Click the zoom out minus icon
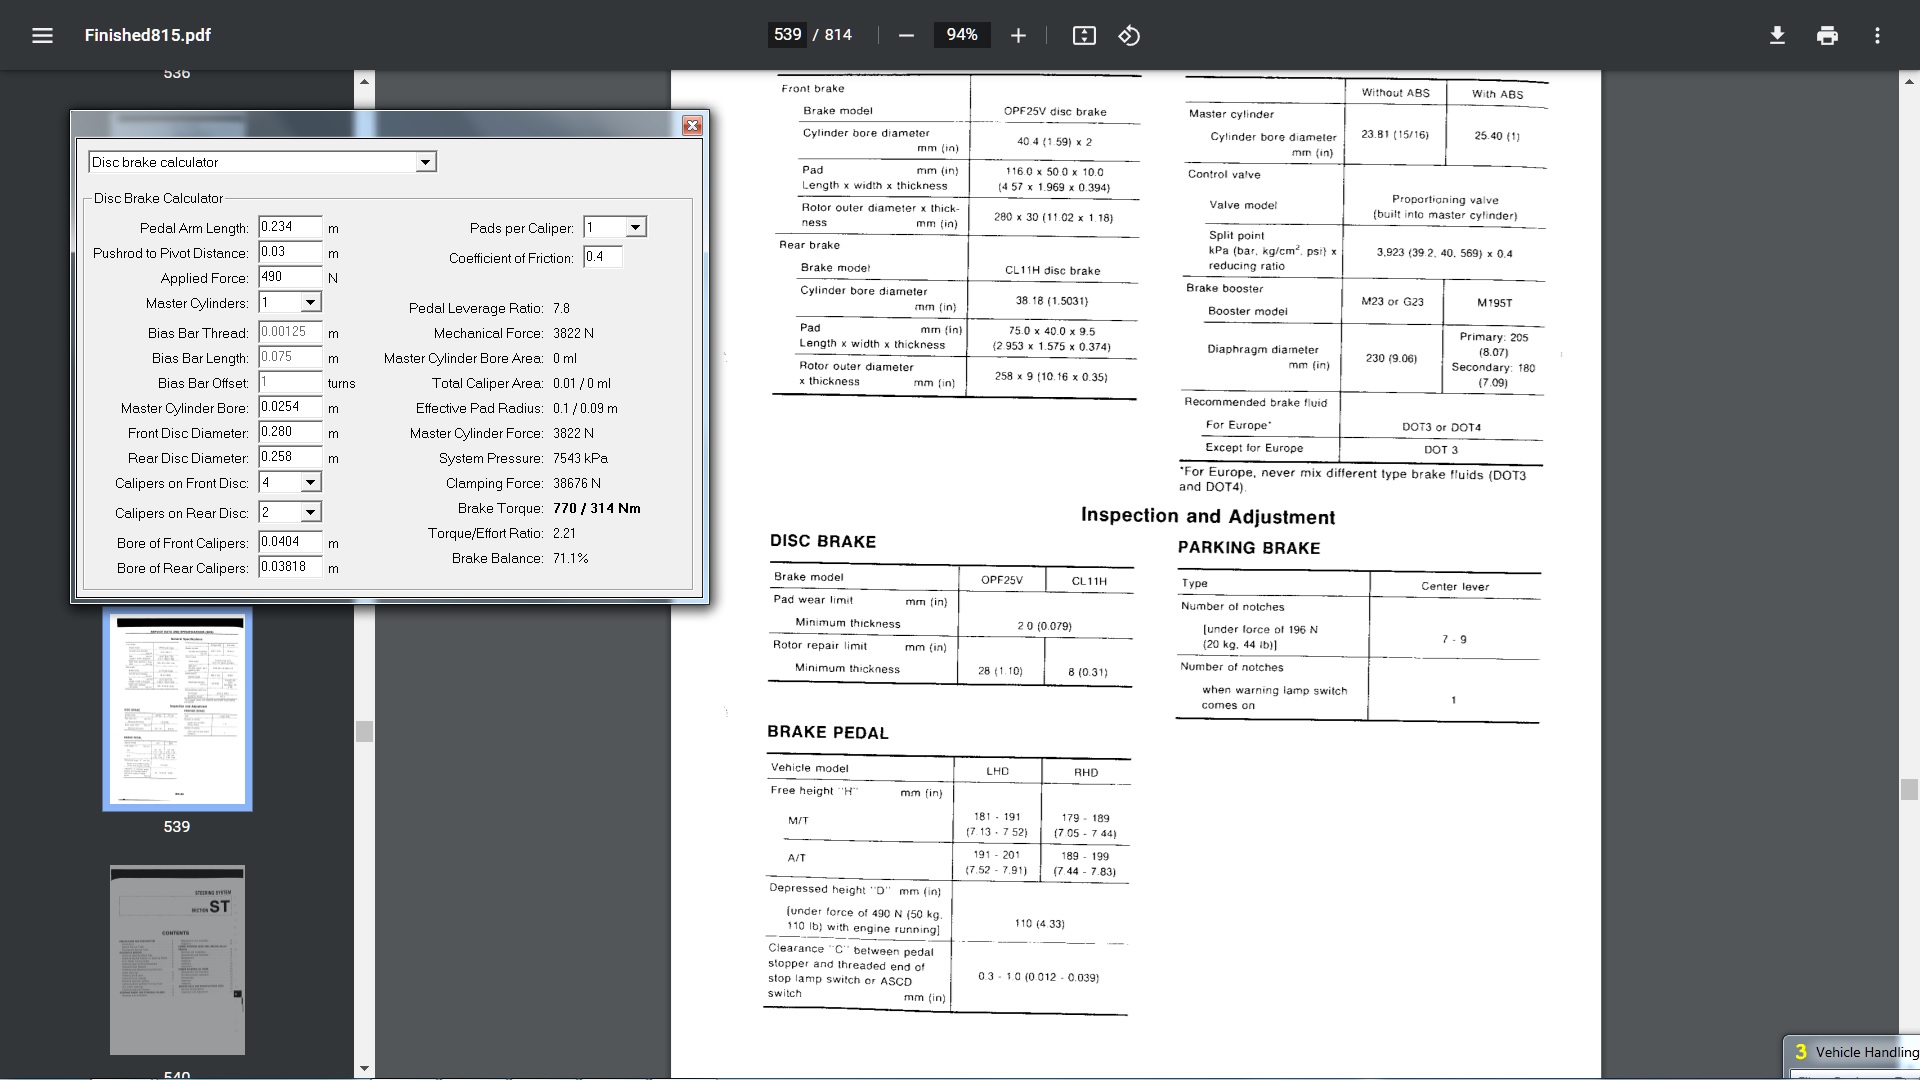 click(x=906, y=36)
